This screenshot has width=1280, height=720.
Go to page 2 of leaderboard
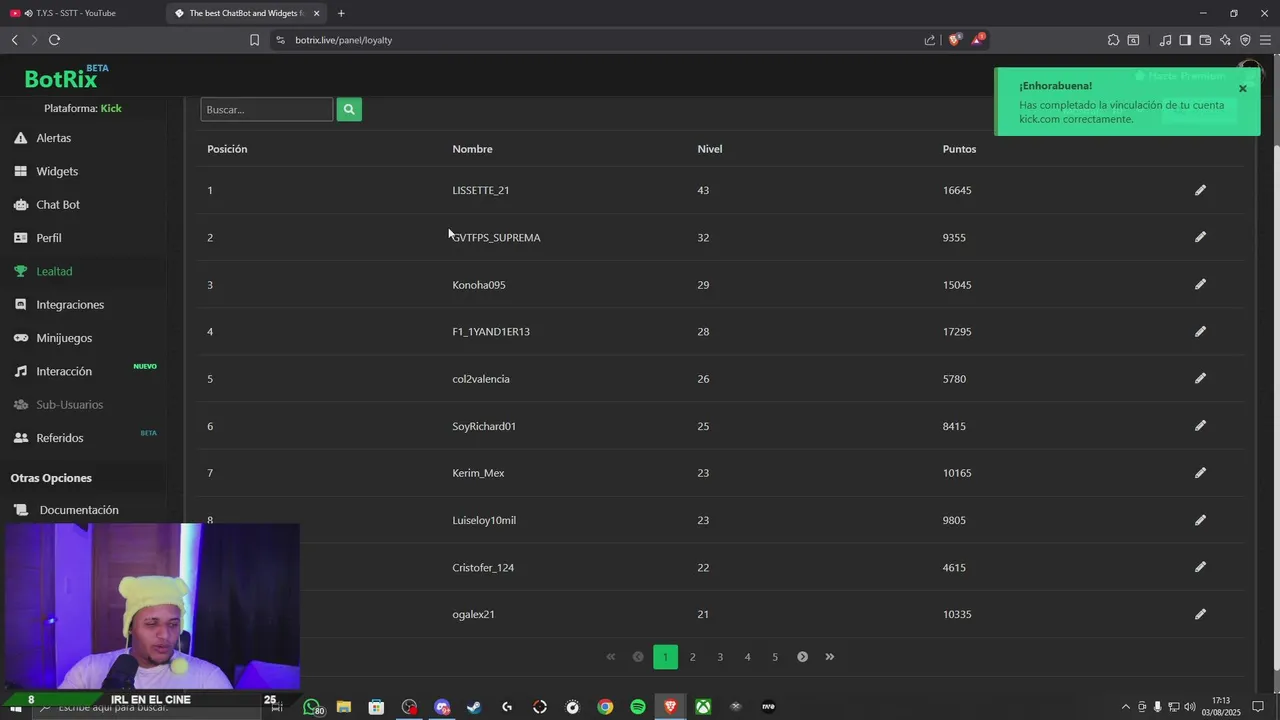(692, 657)
